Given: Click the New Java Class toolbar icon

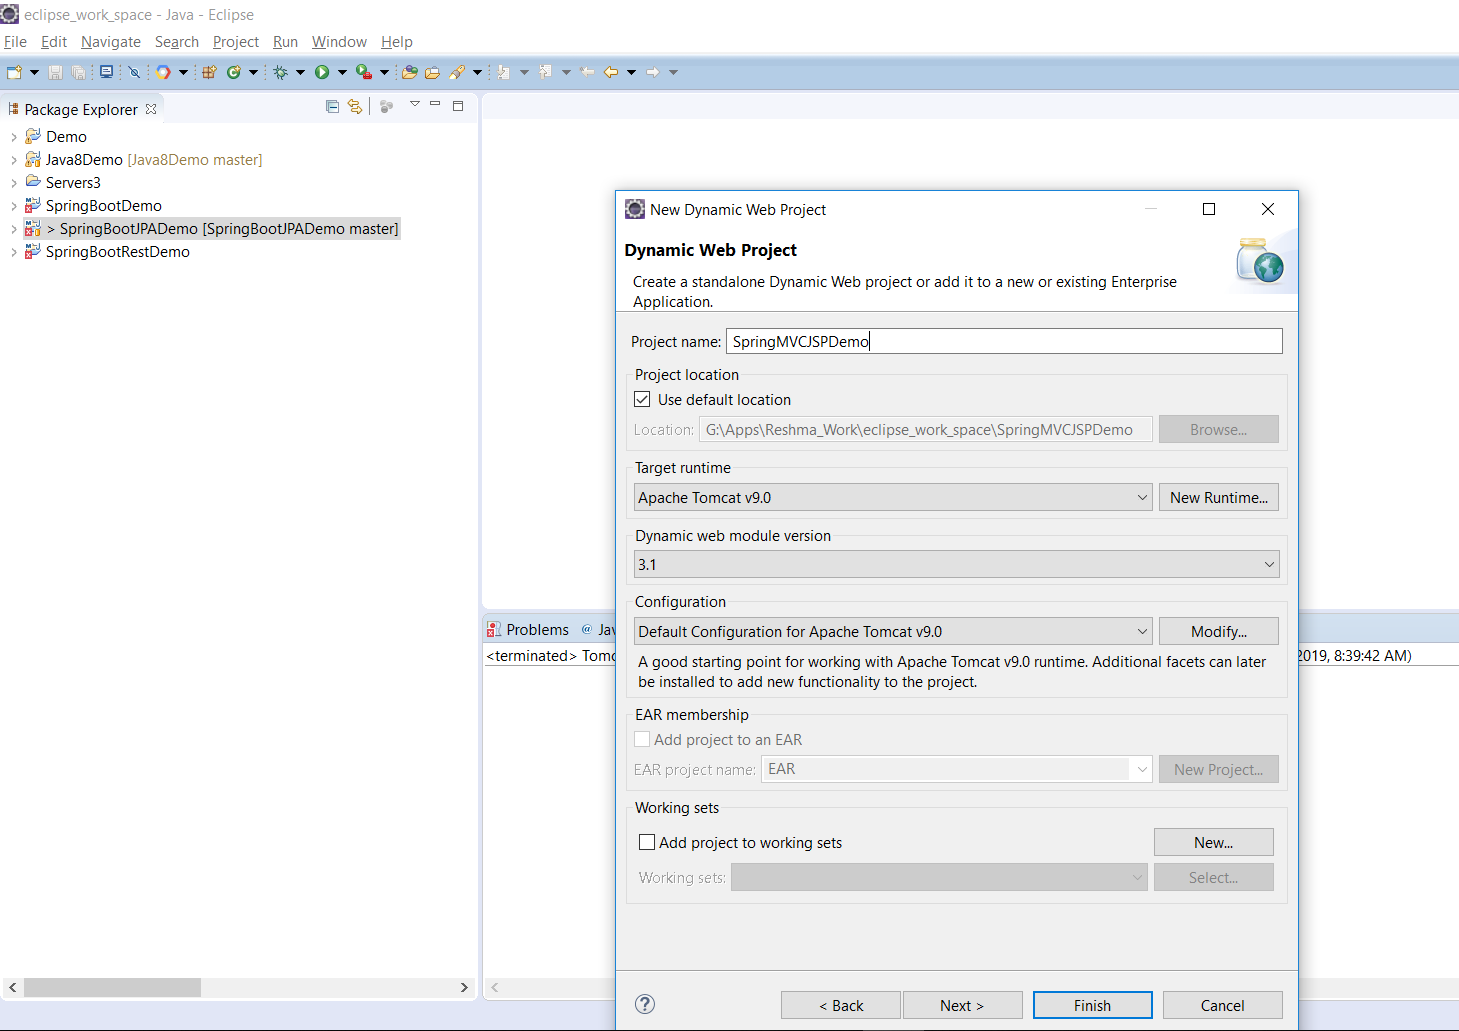Looking at the screenshot, I should pos(234,72).
